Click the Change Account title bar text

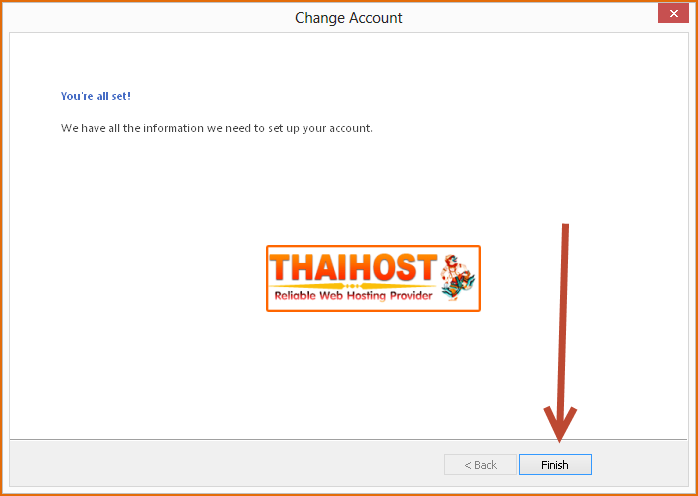(349, 18)
